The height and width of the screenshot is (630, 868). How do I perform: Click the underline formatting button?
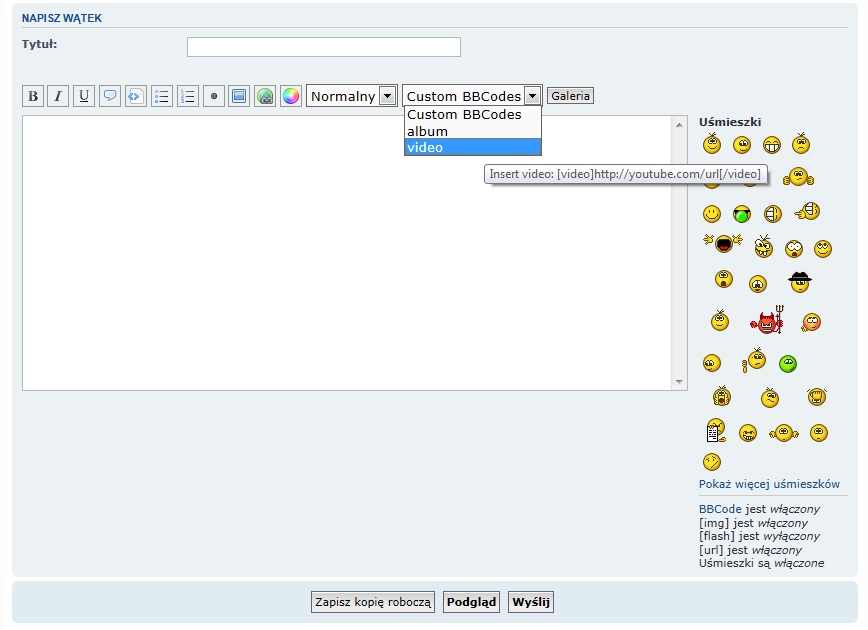[x=84, y=96]
